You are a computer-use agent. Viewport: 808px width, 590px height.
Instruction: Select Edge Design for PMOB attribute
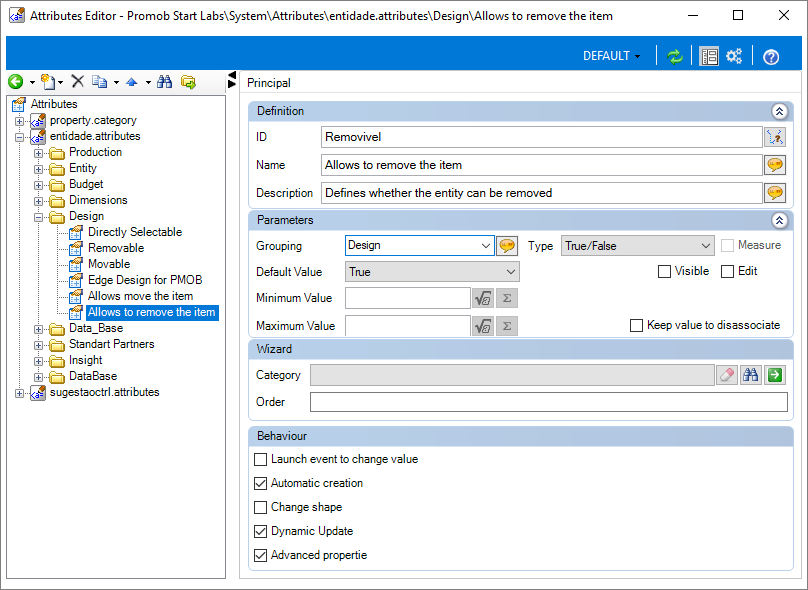145,280
